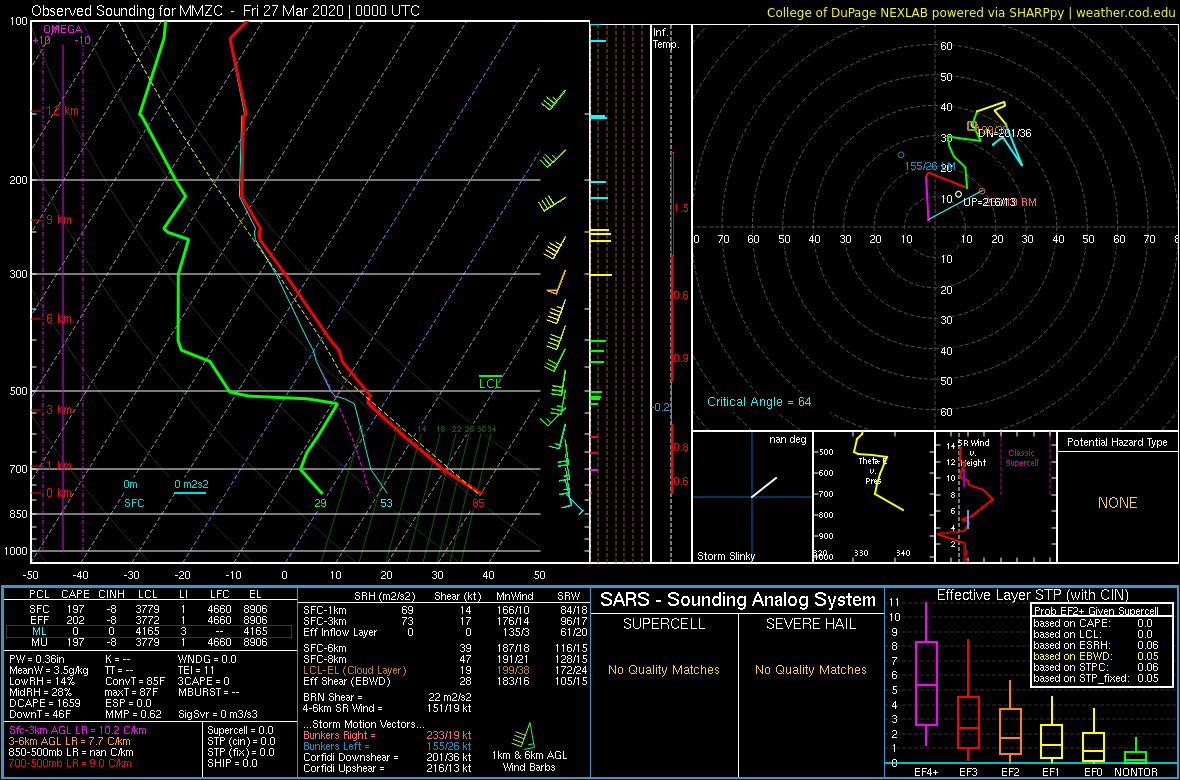The height and width of the screenshot is (780, 1180).
Task: Click the wetbulb value 53
Action: (x=387, y=503)
